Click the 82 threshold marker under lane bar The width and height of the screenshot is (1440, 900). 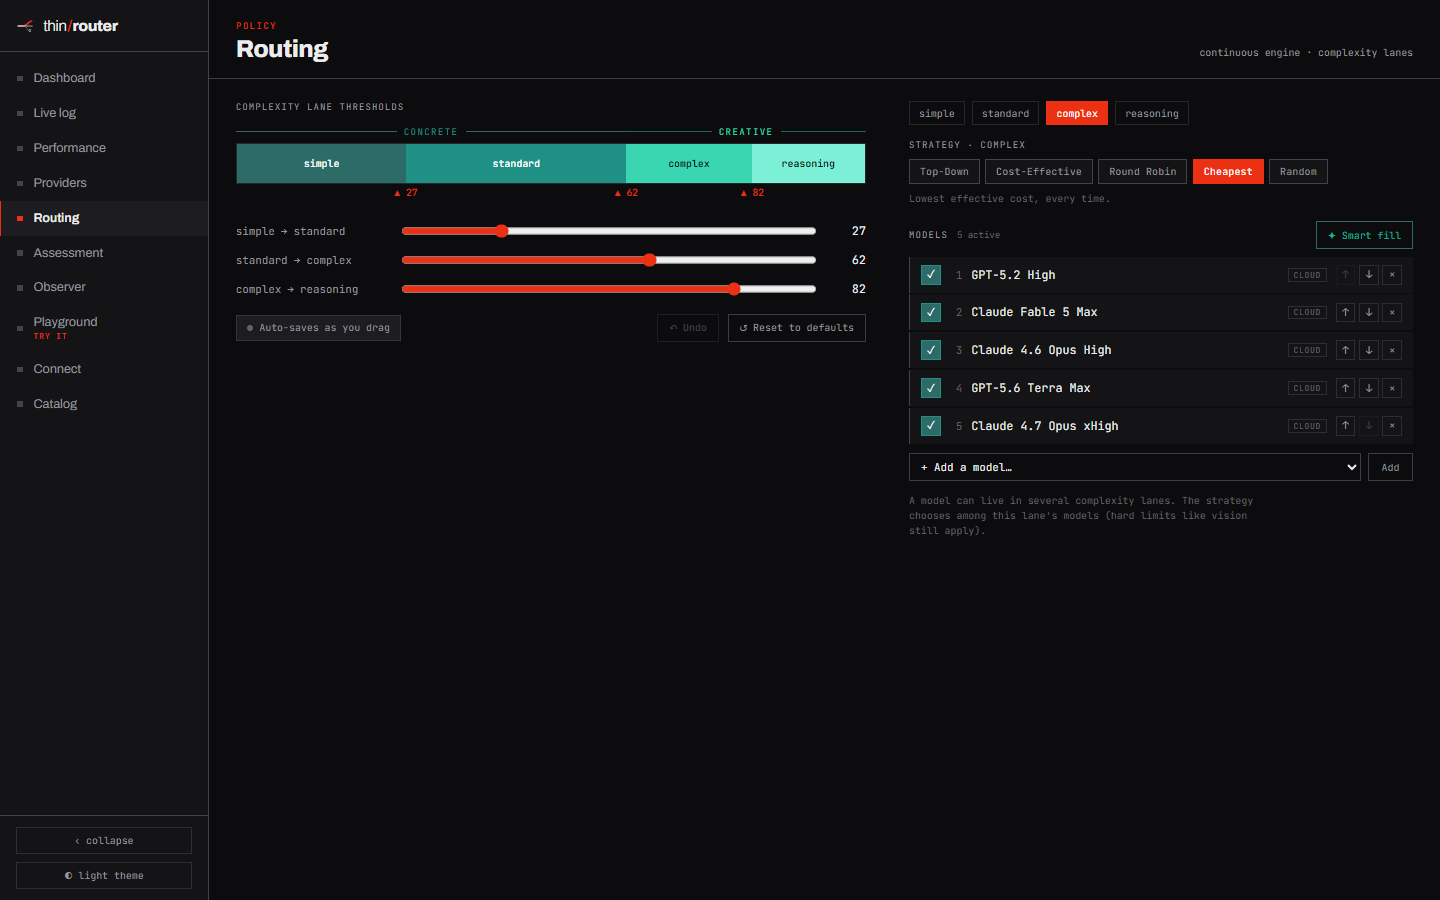752,193
